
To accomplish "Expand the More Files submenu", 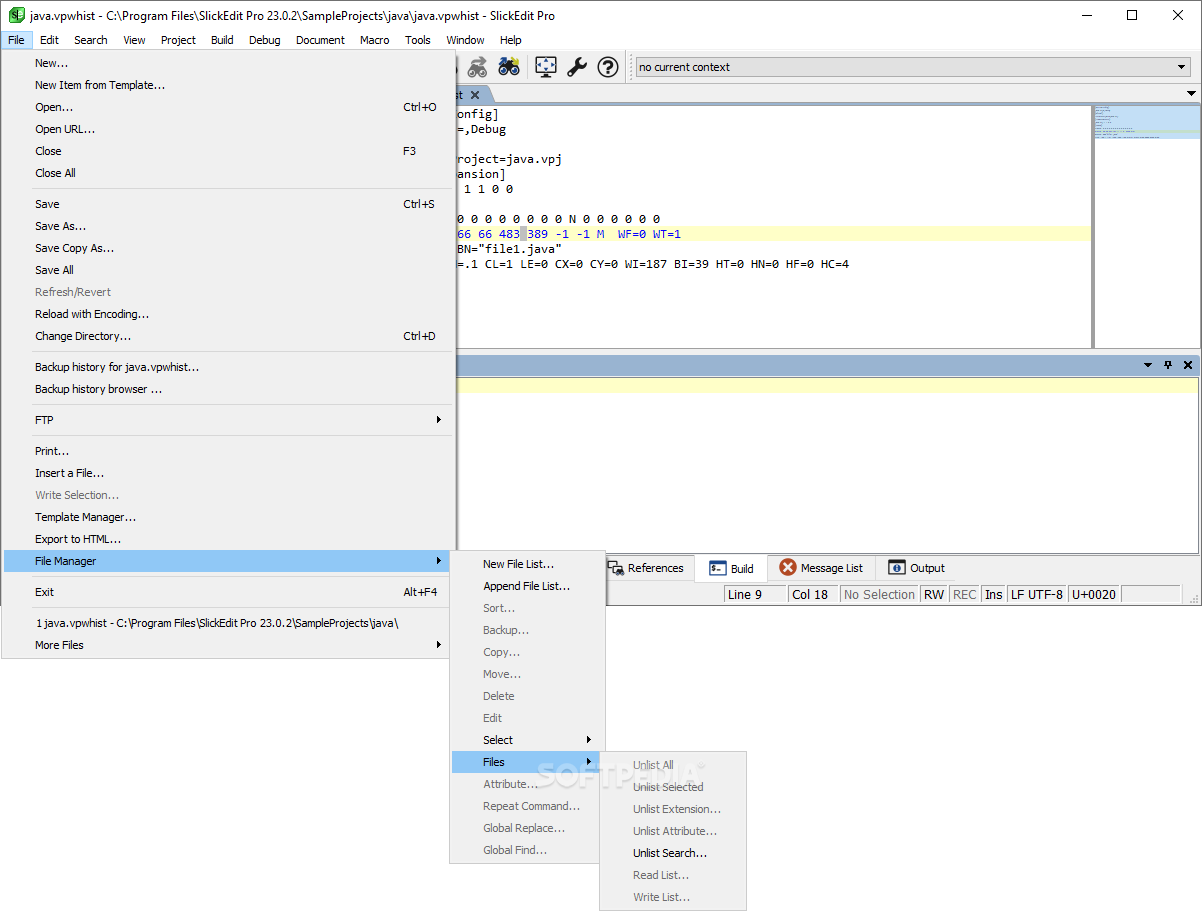I will click(x=229, y=645).
